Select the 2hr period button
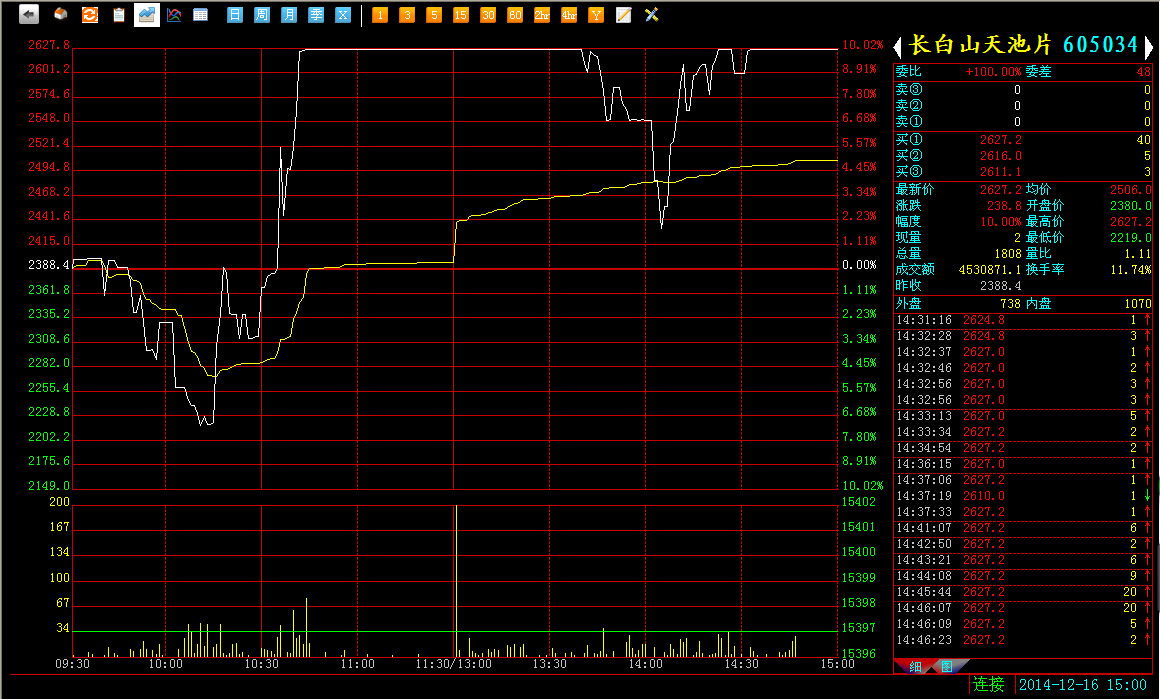This screenshot has width=1160, height=699. click(542, 15)
